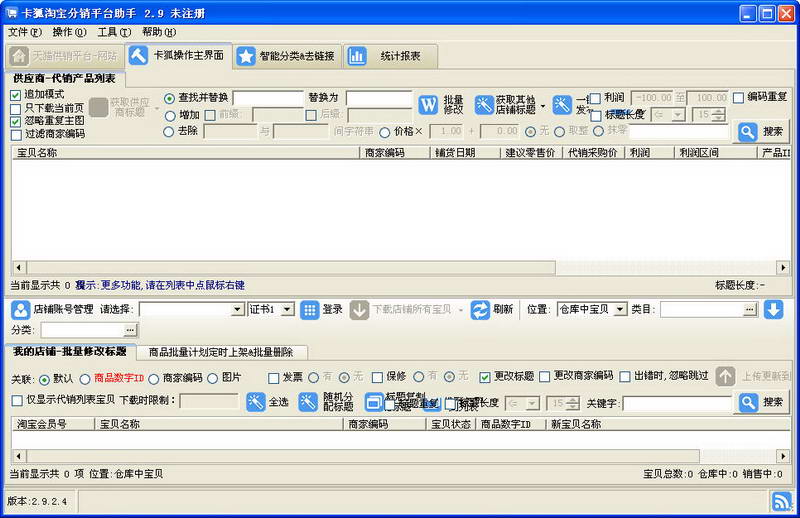Click the 全选 wand icon
Screen dimensions: 800x518
256,402
